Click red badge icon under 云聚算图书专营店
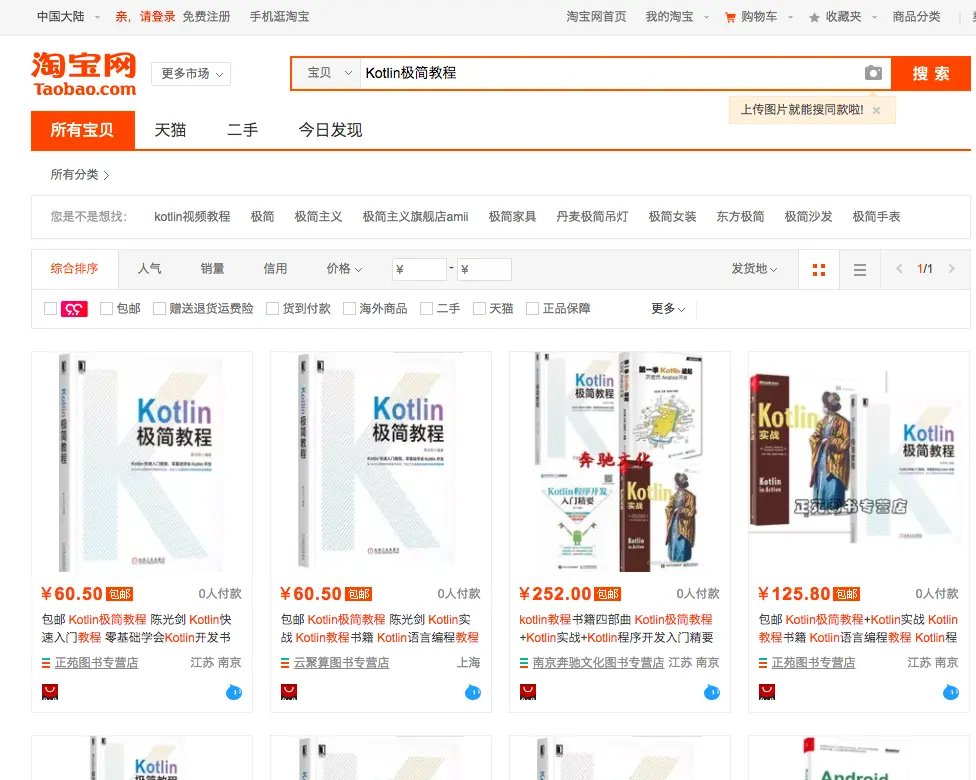Image resolution: width=976 pixels, height=780 pixels. point(289,692)
